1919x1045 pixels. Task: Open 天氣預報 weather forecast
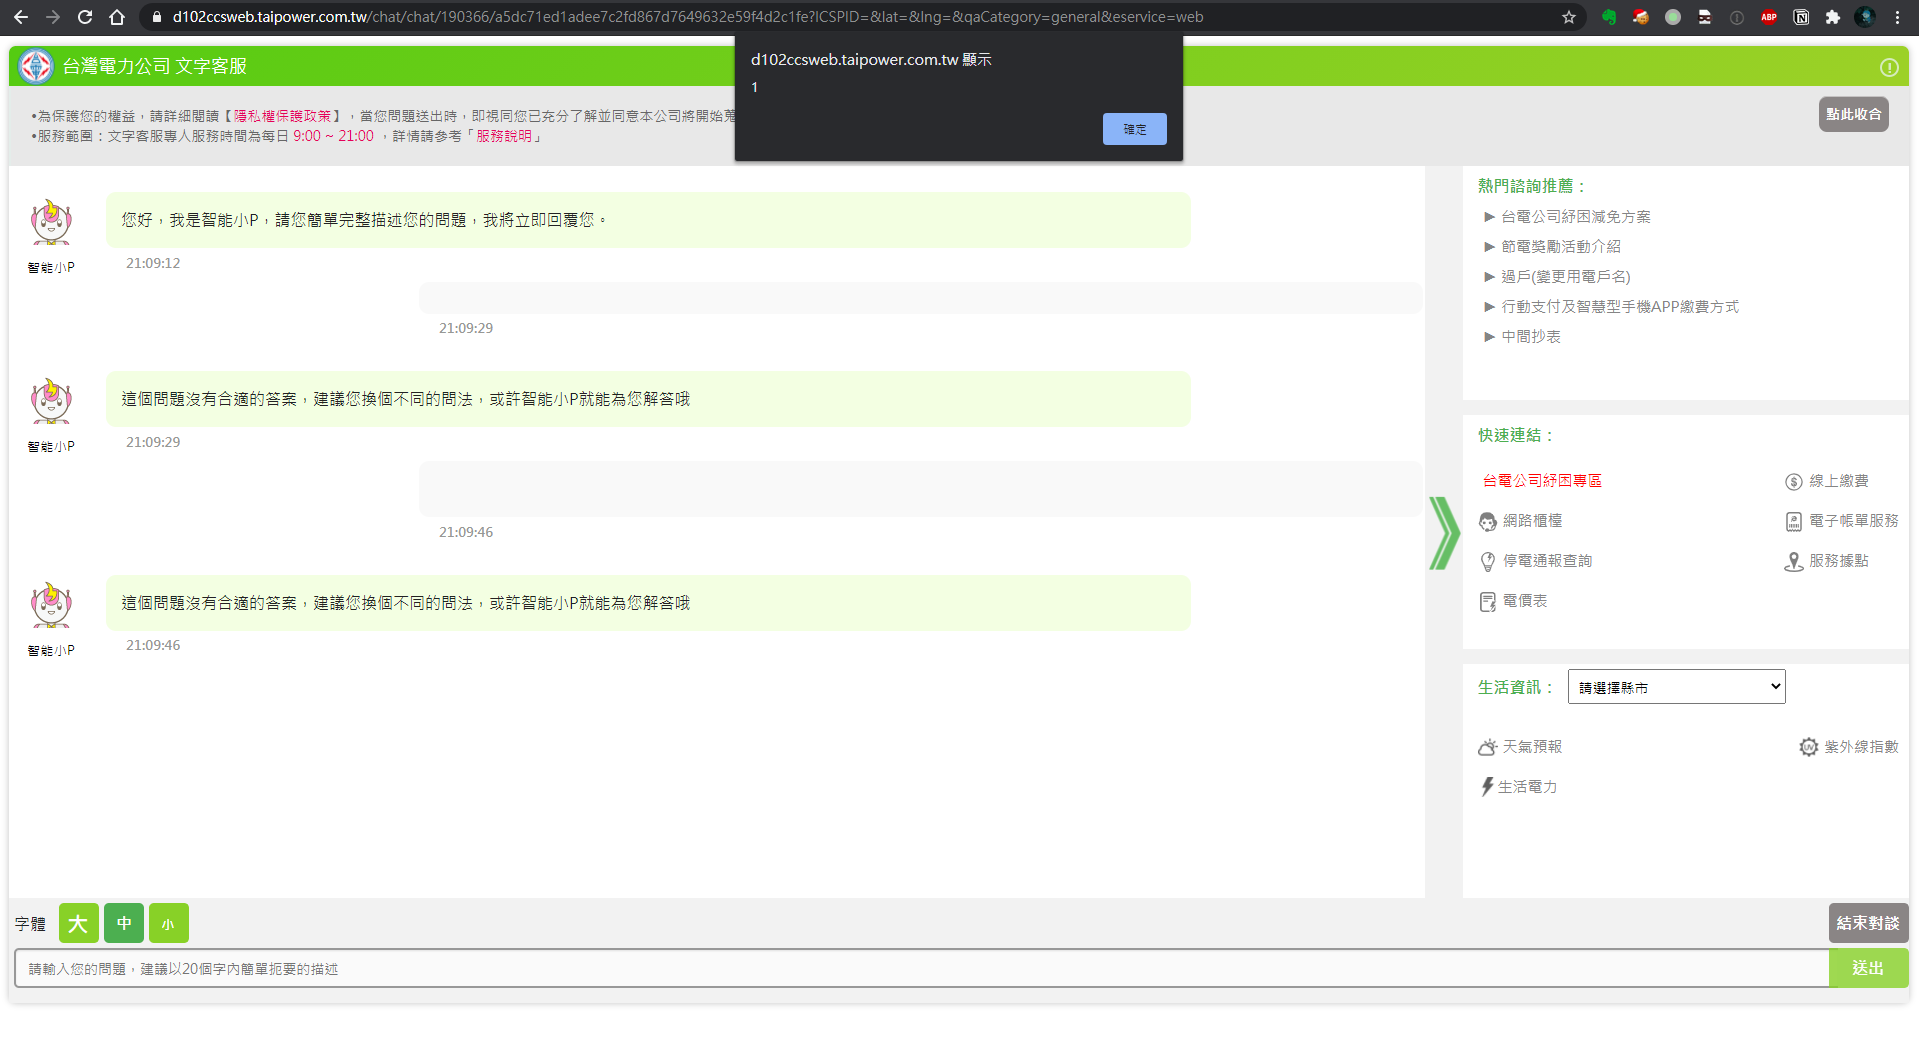coord(1520,747)
